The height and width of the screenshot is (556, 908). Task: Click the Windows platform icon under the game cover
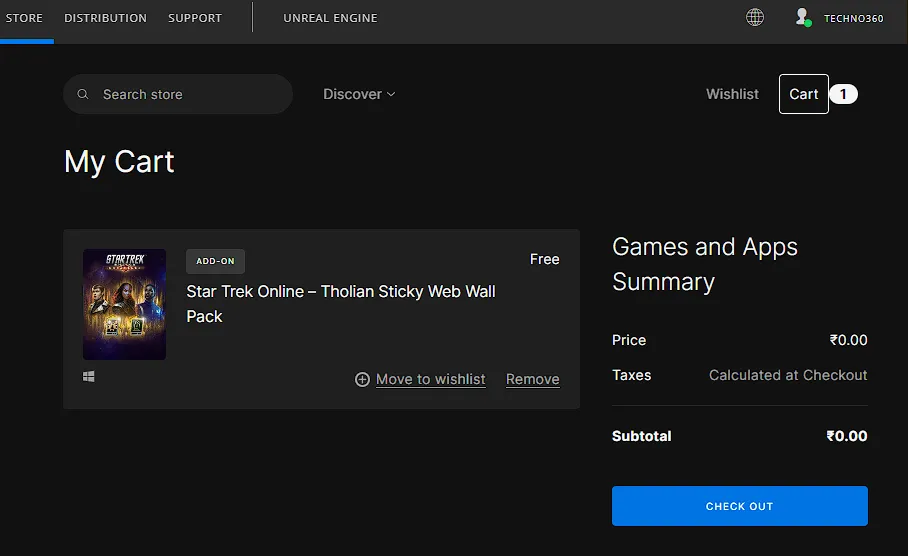click(x=89, y=377)
